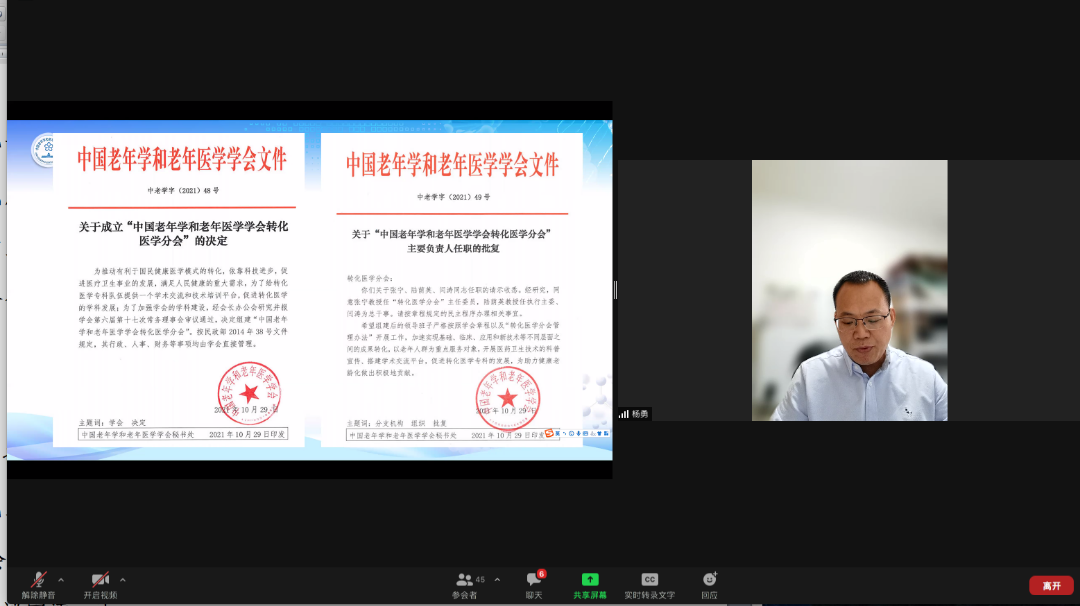
Task: Leave the meeting with 离开 button
Action: 1051,585
